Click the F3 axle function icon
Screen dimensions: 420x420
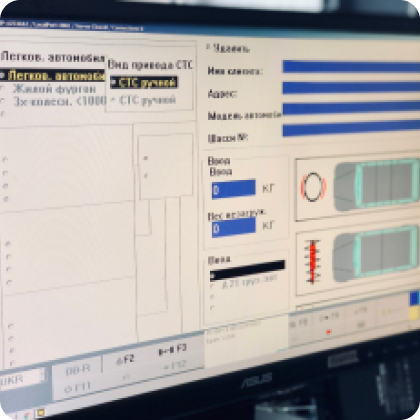[x=172, y=350]
